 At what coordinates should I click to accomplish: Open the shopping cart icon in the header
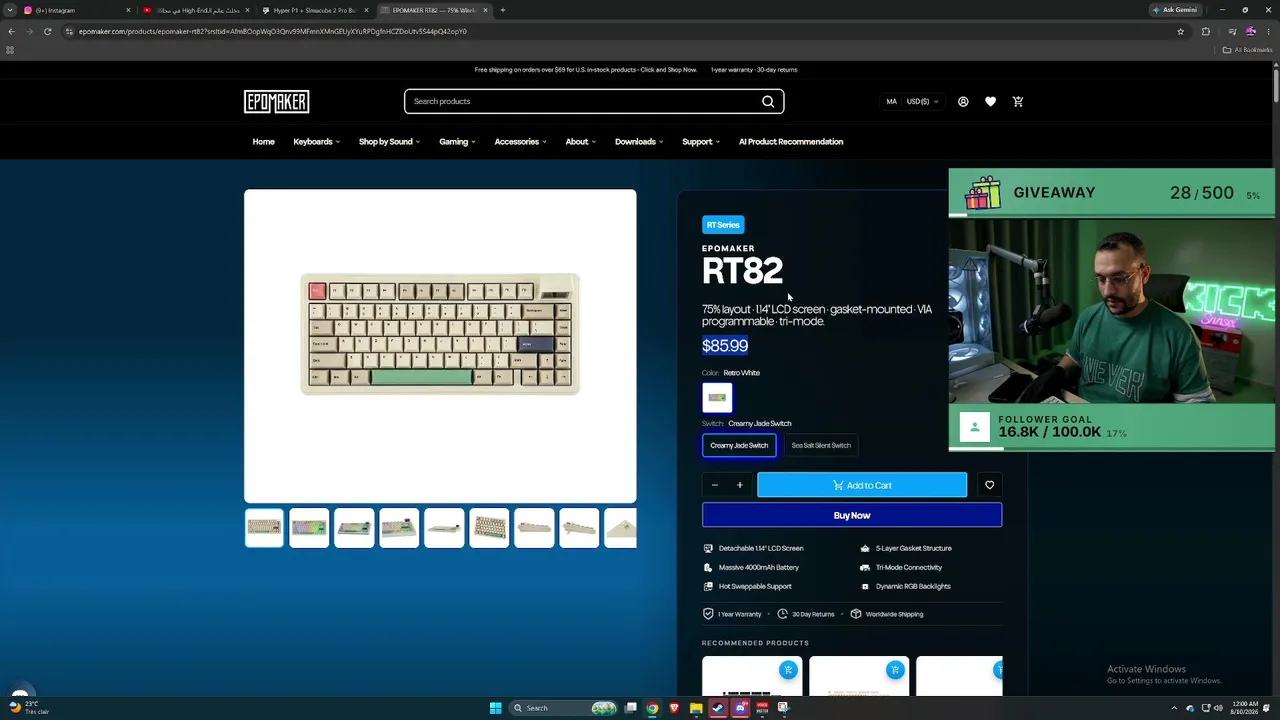click(x=1018, y=101)
